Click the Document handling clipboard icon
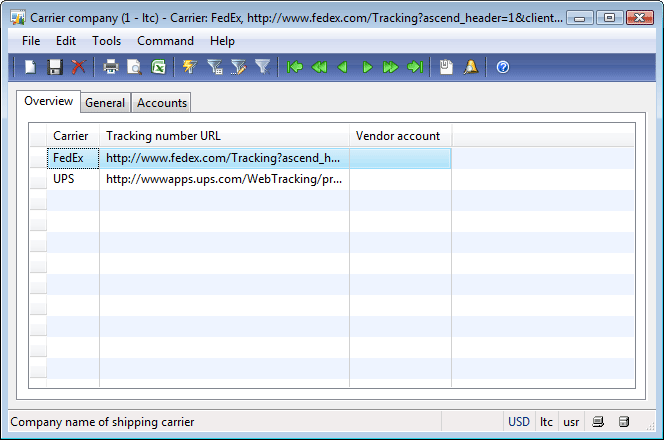Screen dimensions: 664x440 coord(446,67)
